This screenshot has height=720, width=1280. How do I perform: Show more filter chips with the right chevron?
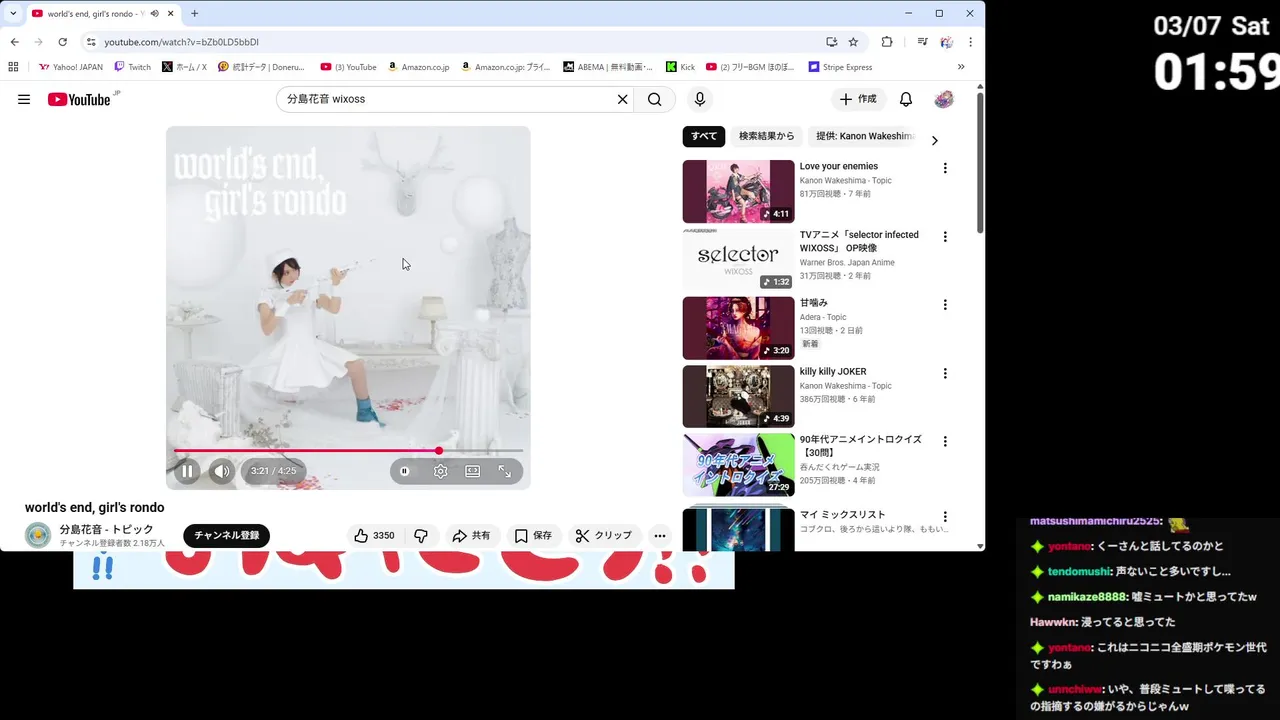(x=935, y=141)
